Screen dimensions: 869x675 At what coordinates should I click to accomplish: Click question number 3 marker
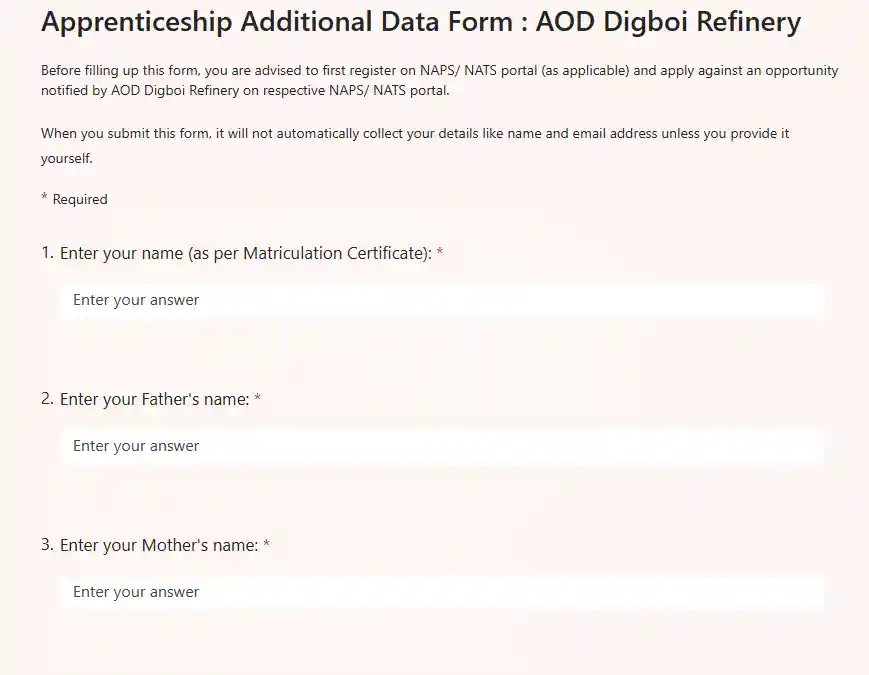coord(47,545)
